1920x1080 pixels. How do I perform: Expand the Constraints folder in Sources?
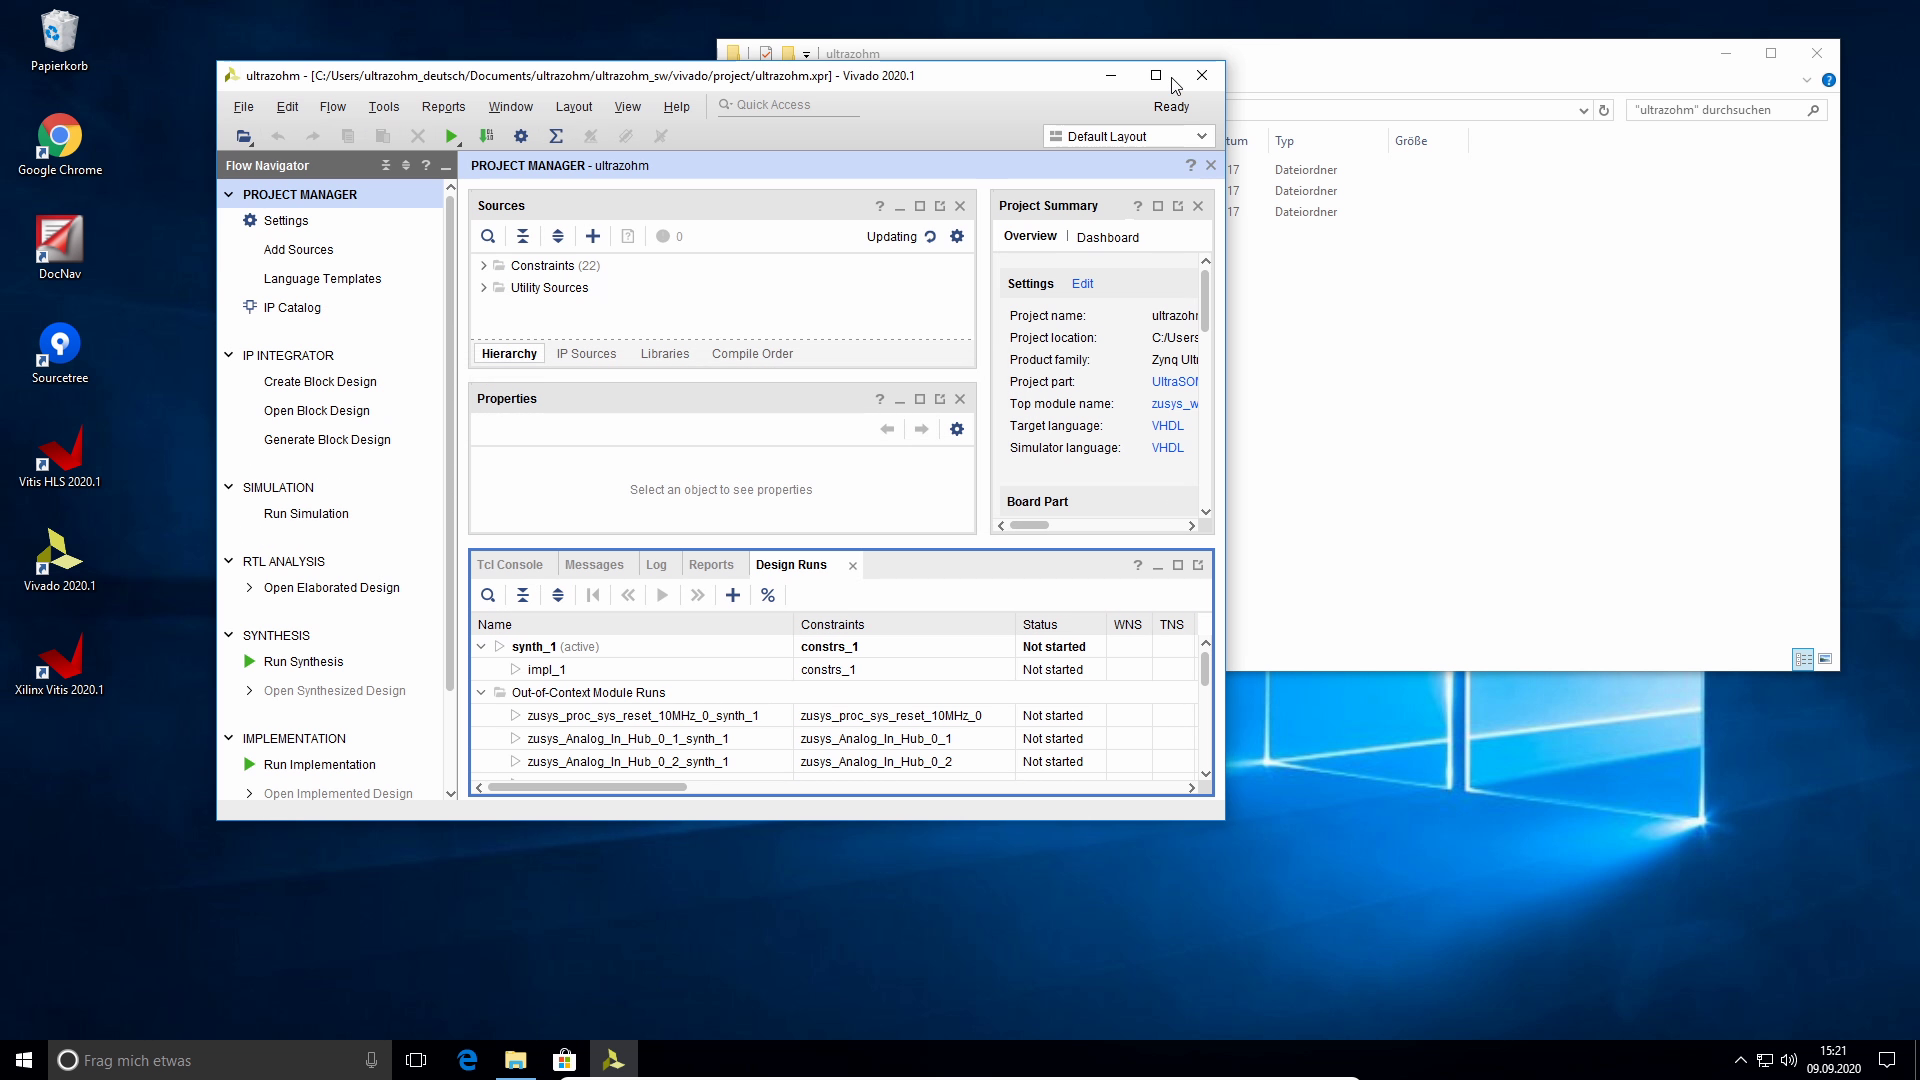click(484, 266)
